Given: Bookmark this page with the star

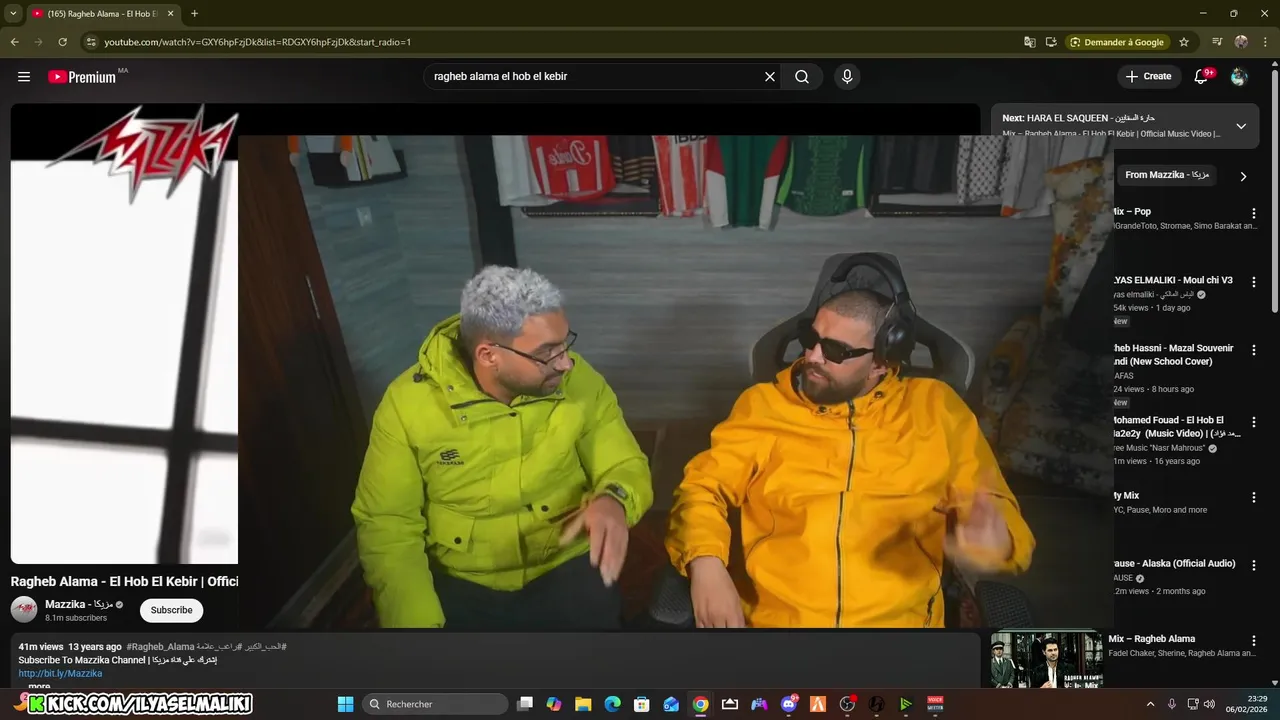Looking at the screenshot, I should coord(1184,42).
